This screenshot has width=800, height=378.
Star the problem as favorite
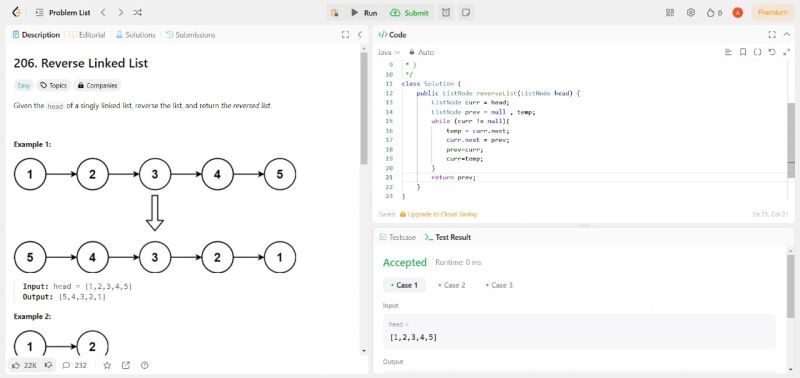(x=107, y=365)
